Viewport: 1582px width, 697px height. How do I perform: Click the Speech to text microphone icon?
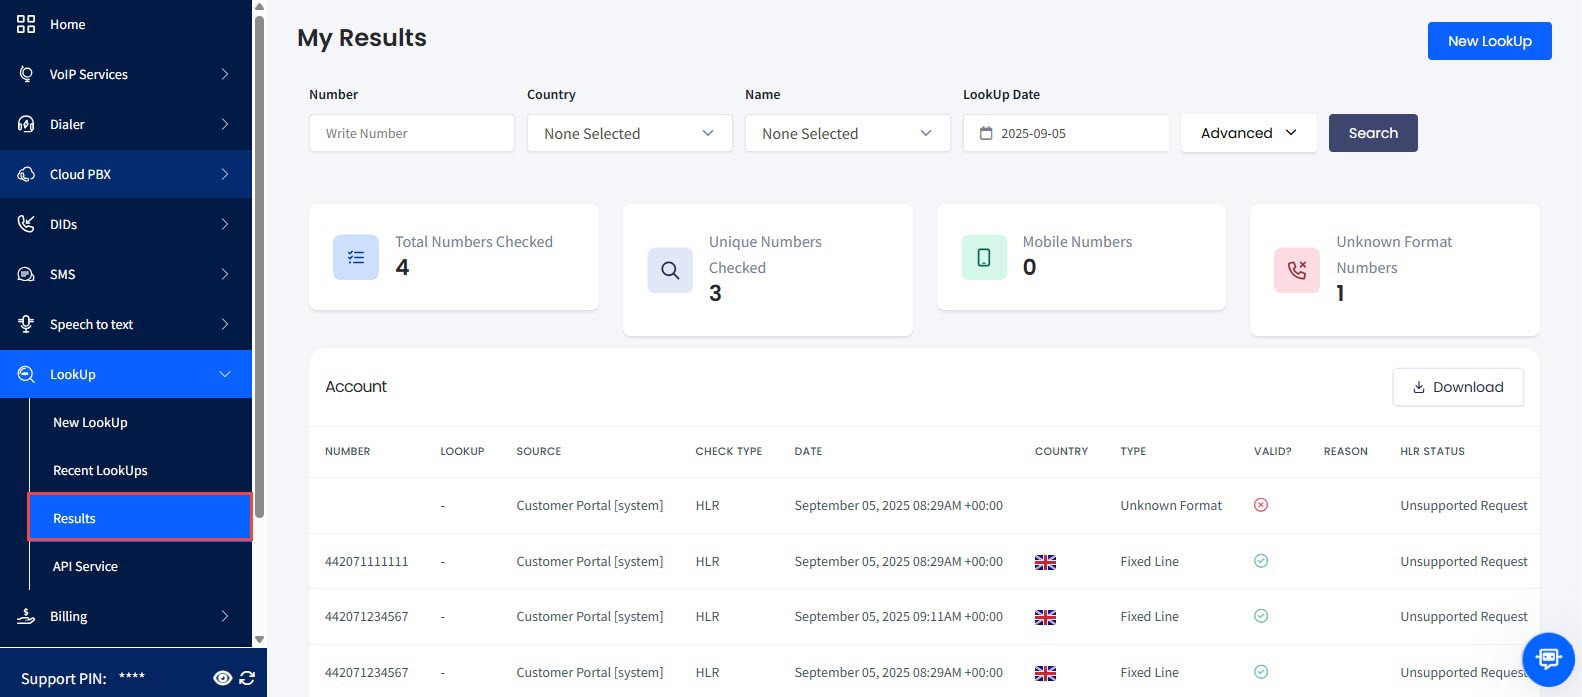pos(26,324)
